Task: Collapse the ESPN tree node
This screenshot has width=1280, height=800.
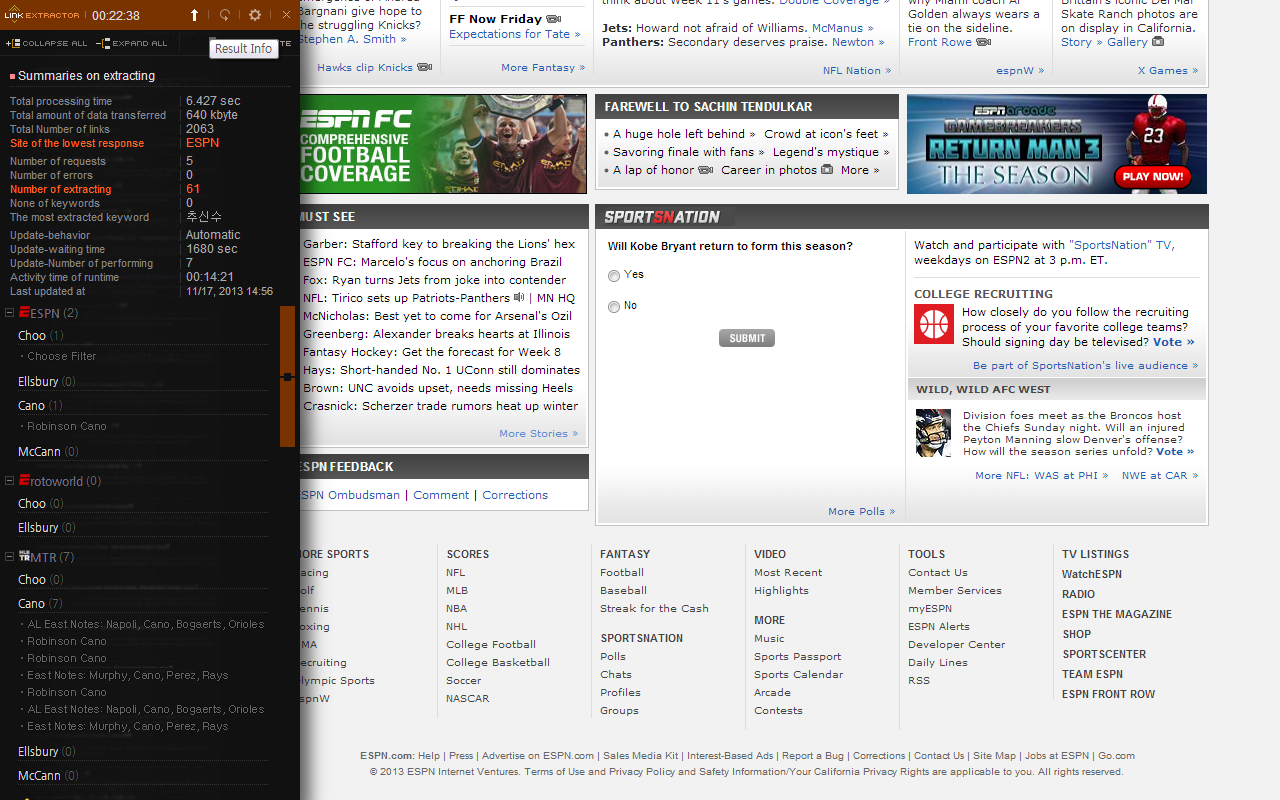Action: point(9,313)
